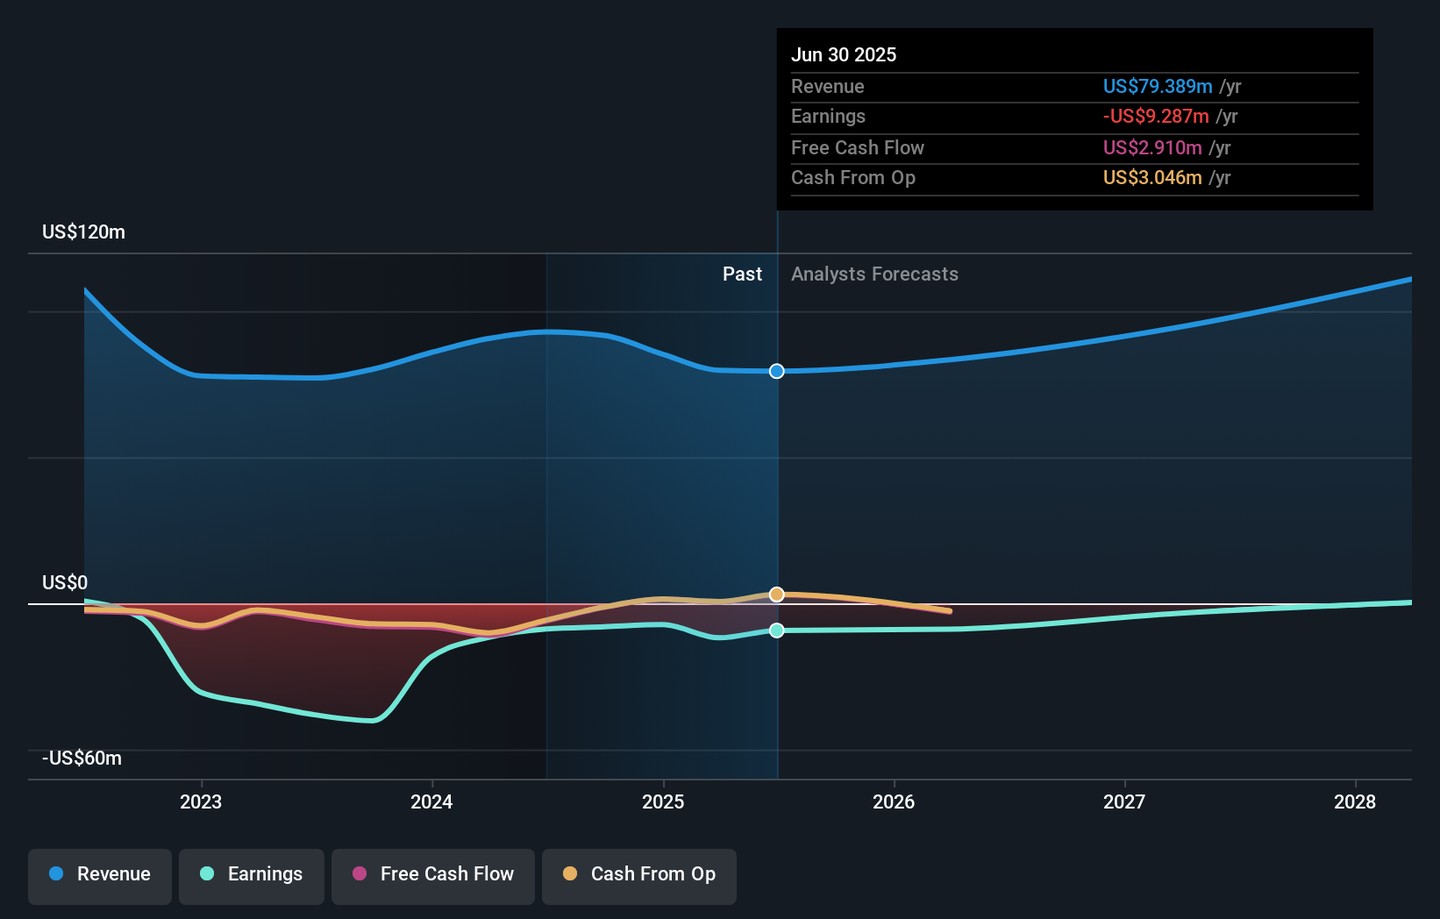Click the Jun 30 2025 tooltip date
The width and height of the screenshot is (1440, 919).
(843, 55)
